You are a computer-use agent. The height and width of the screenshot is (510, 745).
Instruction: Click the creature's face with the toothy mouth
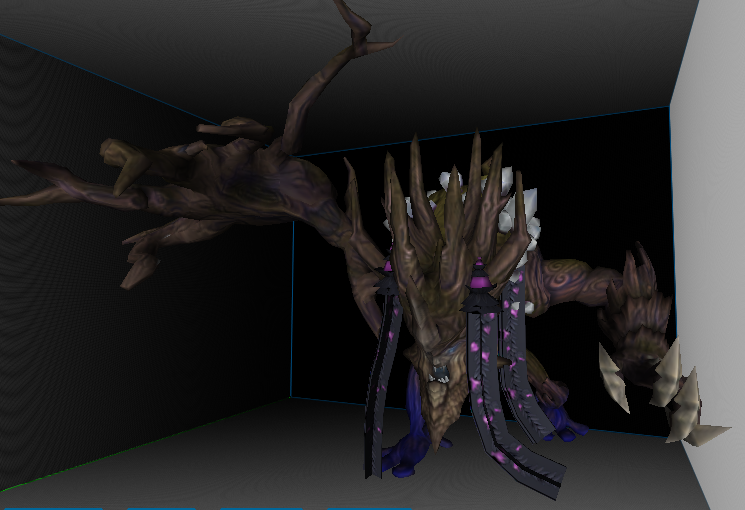click(x=439, y=380)
